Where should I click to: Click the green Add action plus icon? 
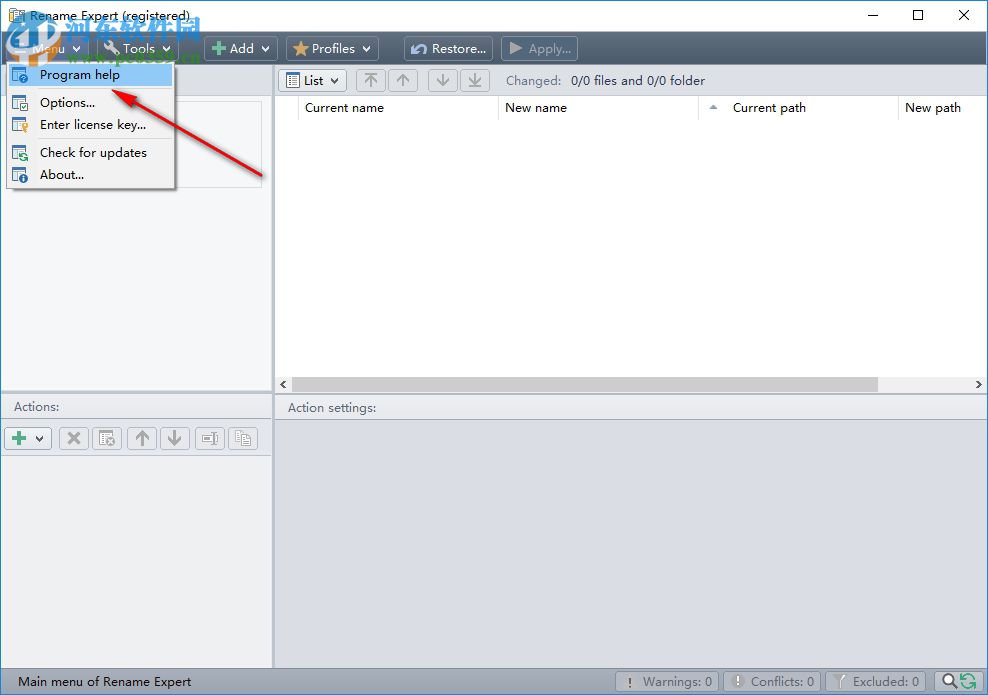click(20, 438)
